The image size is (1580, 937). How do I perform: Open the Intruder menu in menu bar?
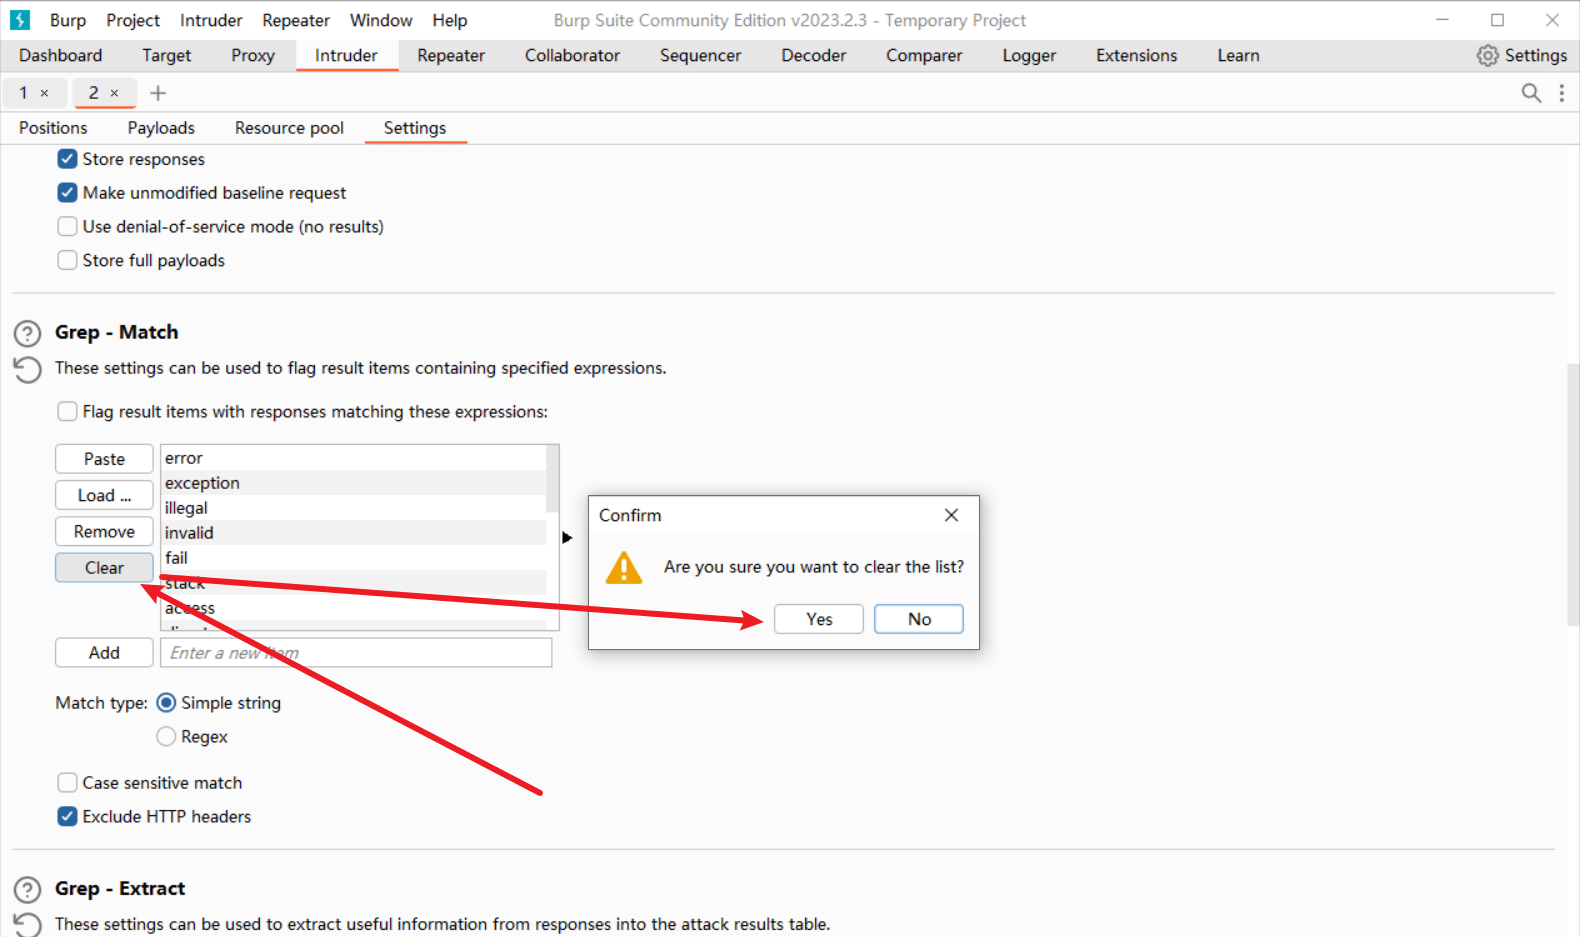[x=211, y=20]
